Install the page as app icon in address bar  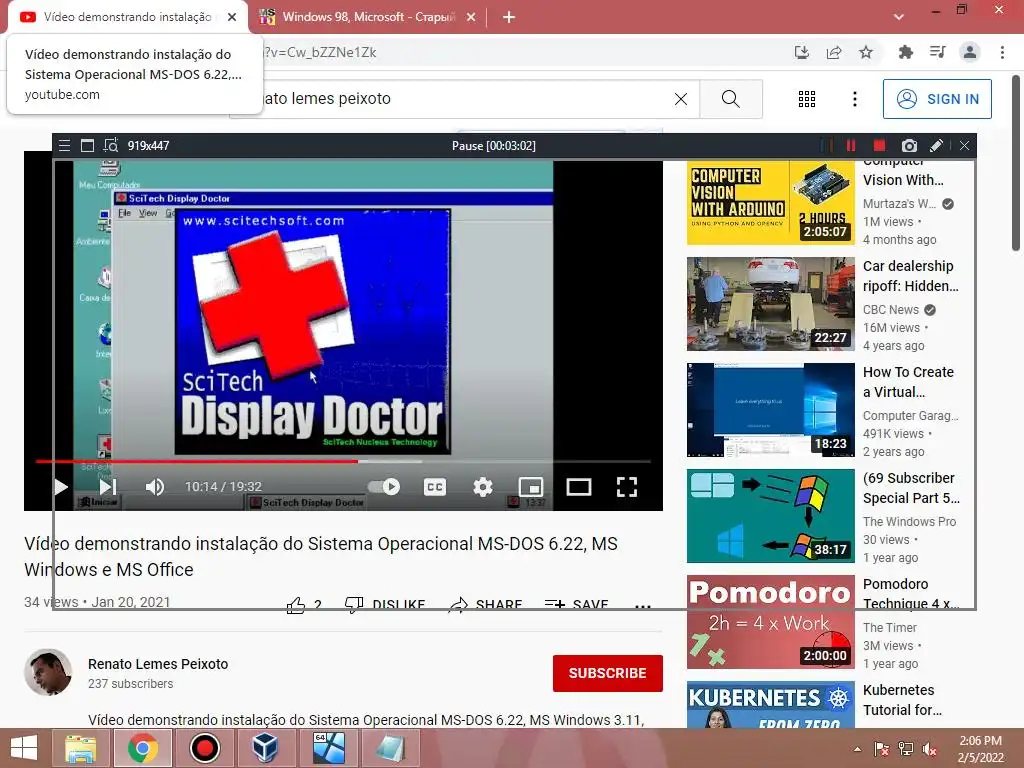point(801,52)
